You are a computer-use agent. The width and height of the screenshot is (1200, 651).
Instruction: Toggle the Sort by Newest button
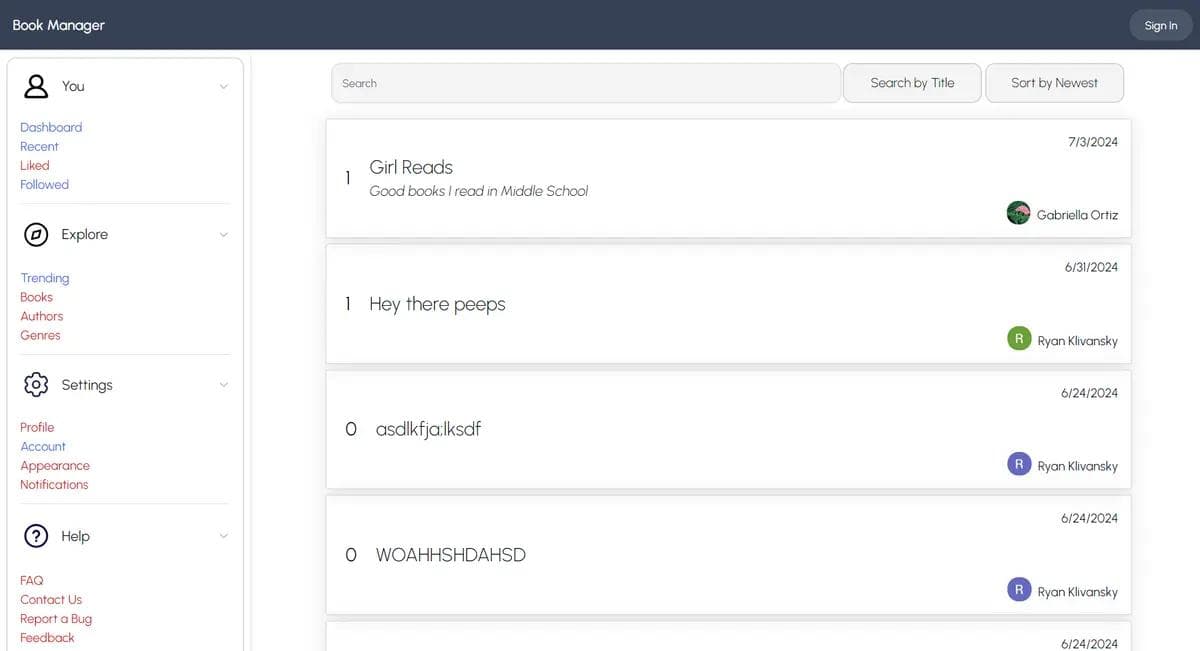1054,83
